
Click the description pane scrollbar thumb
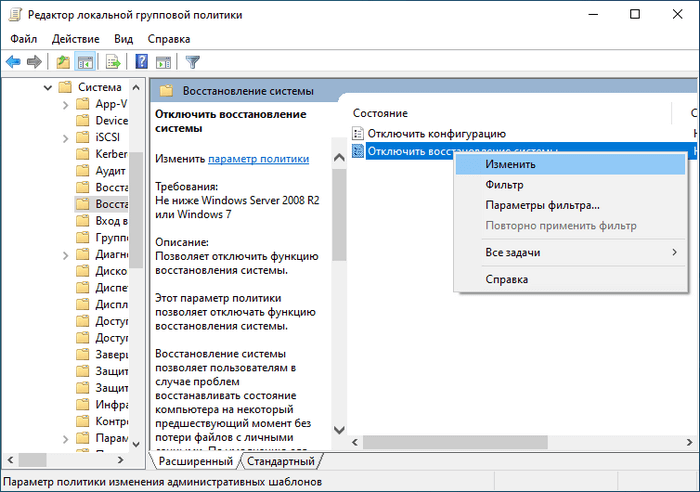coord(339,215)
